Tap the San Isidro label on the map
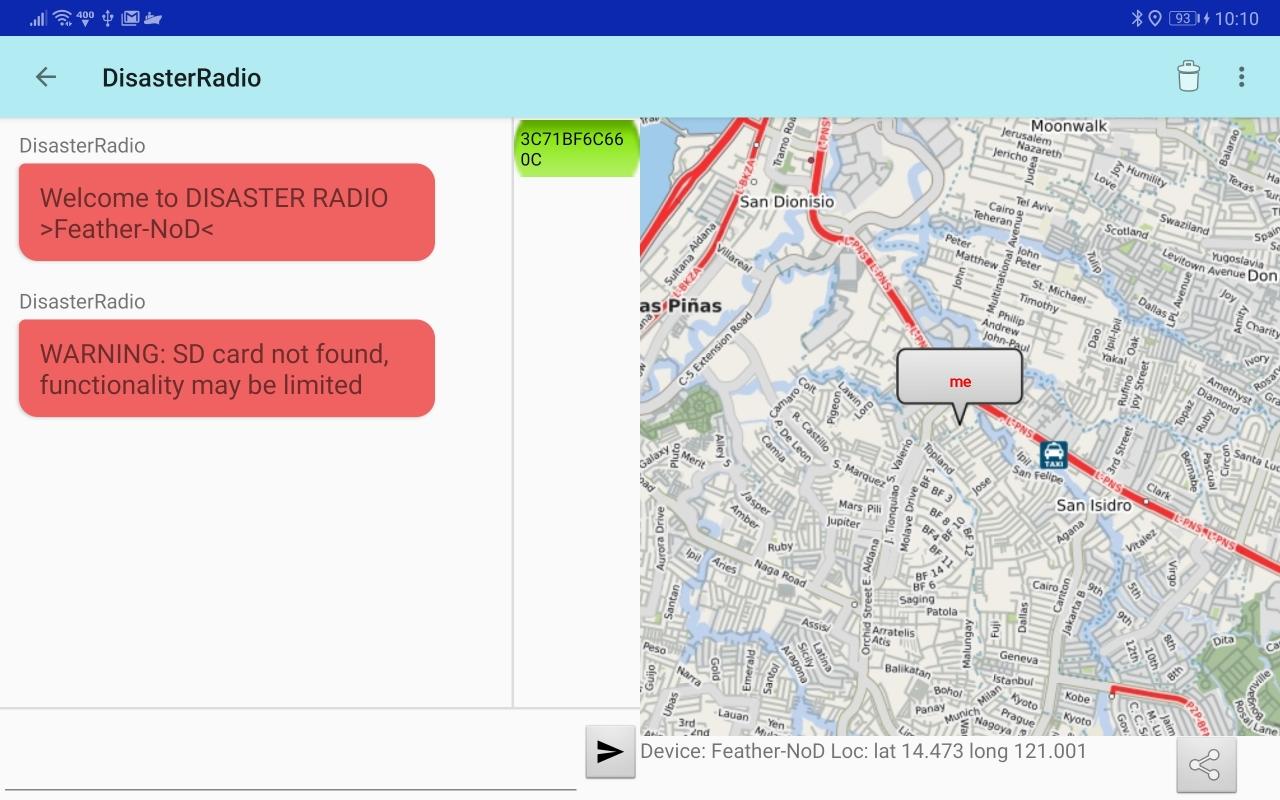This screenshot has height=800, width=1280. coord(1093,505)
